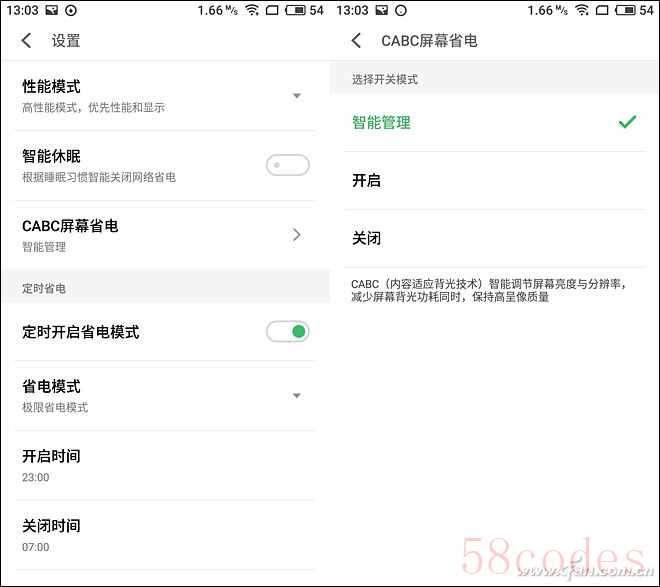Image resolution: width=660 pixels, height=587 pixels.
Task: Tap the image notification icon in left status bar
Action: 51,10
